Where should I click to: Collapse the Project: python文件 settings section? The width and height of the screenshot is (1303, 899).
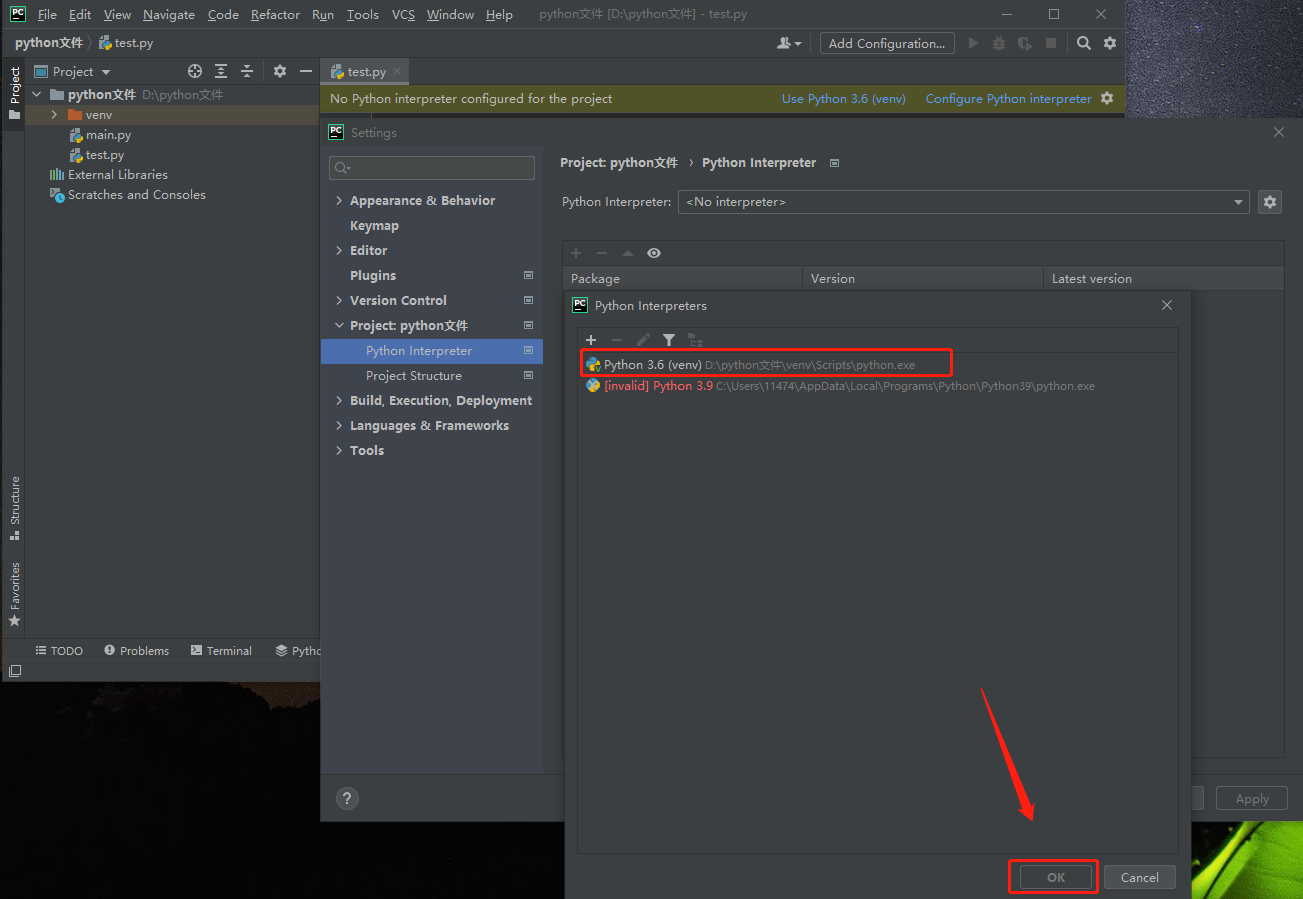point(339,325)
